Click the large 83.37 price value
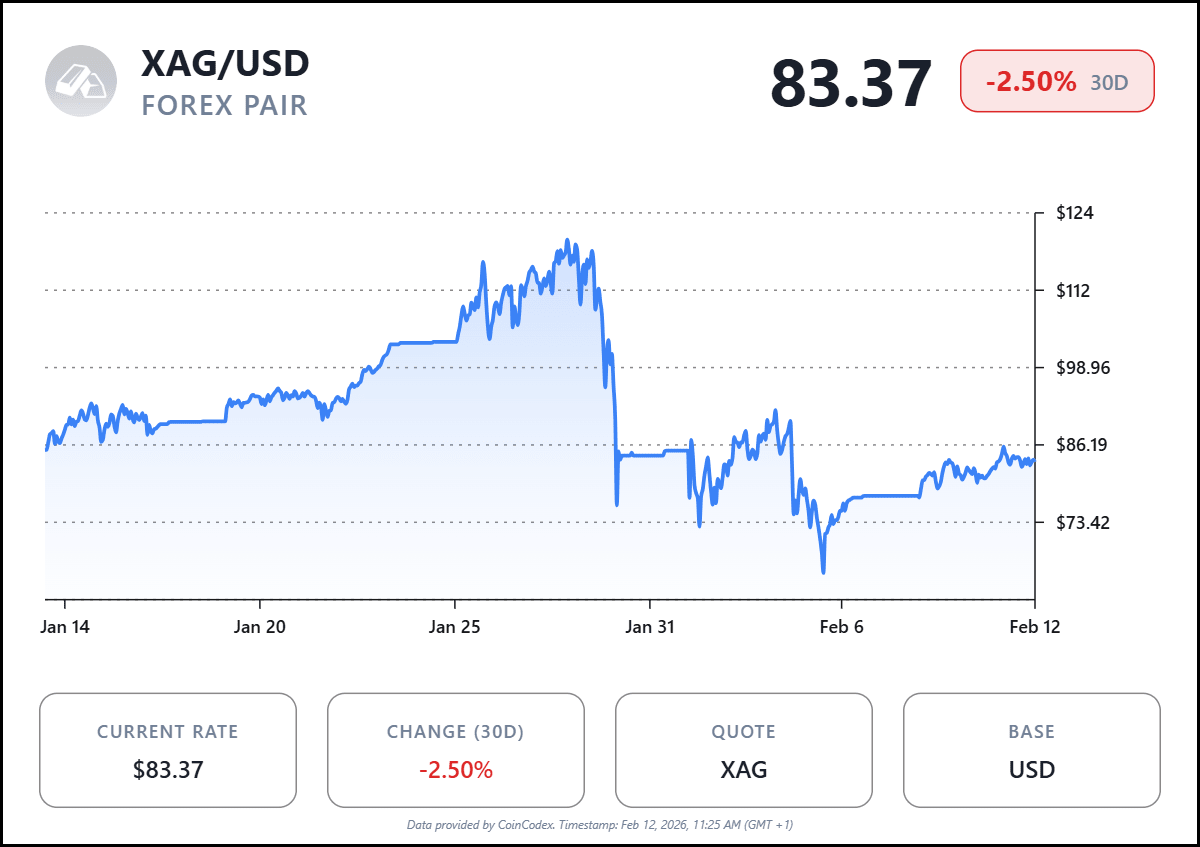This screenshot has width=1200, height=847. pos(850,84)
